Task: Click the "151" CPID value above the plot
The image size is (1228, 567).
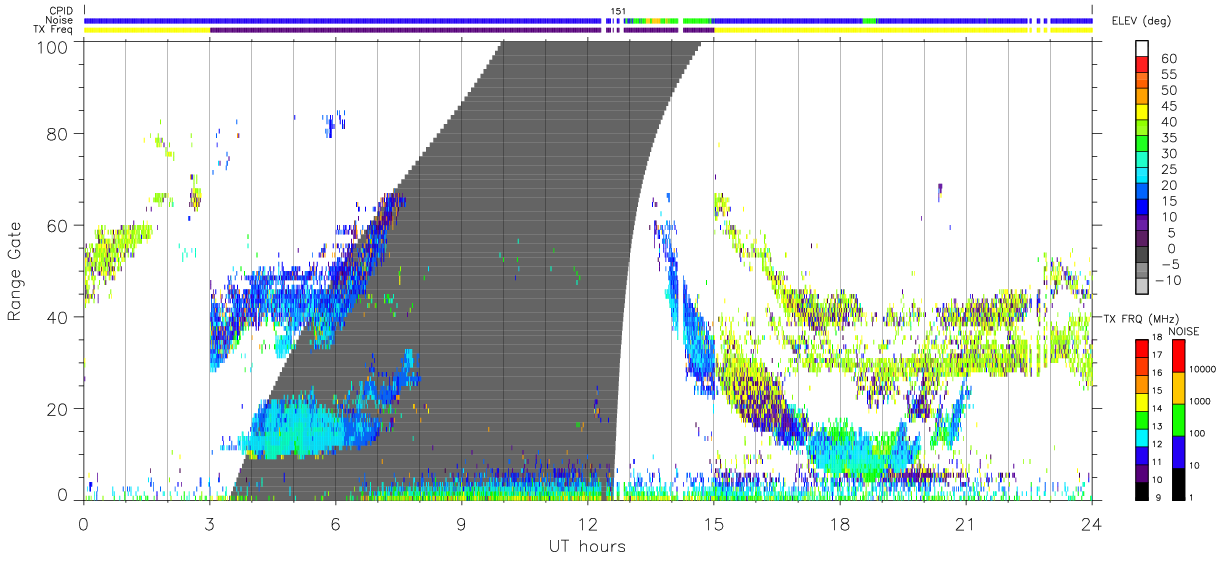Action: (618, 11)
